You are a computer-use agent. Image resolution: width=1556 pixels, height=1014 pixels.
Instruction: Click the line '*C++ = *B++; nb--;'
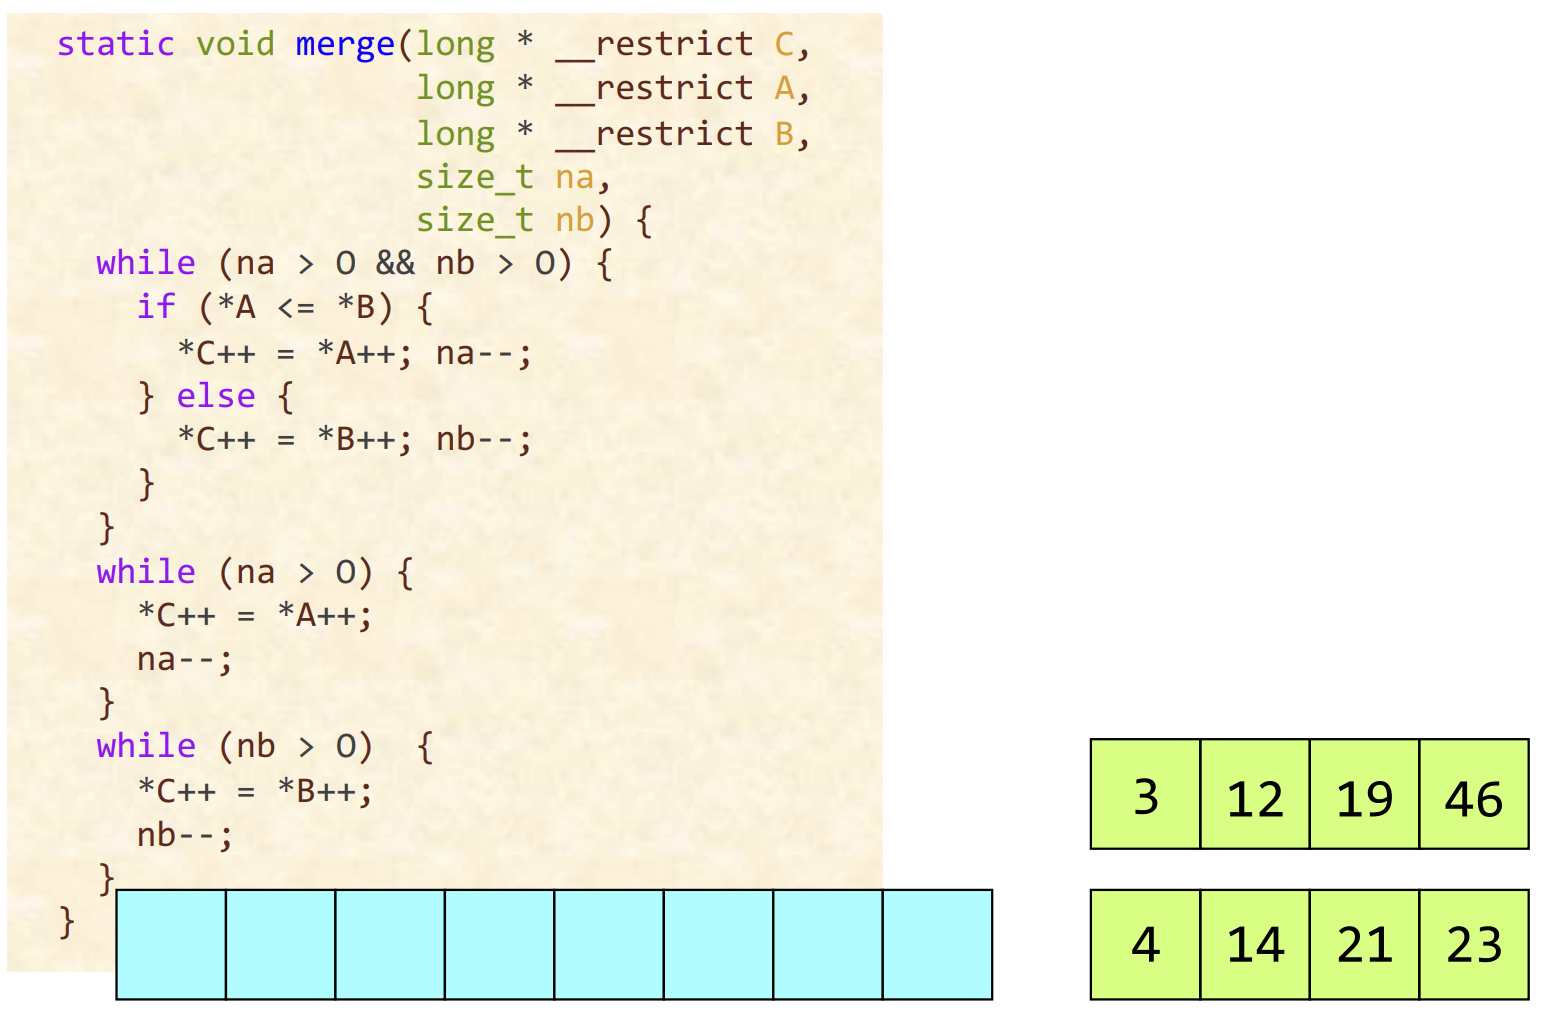(x=354, y=440)
